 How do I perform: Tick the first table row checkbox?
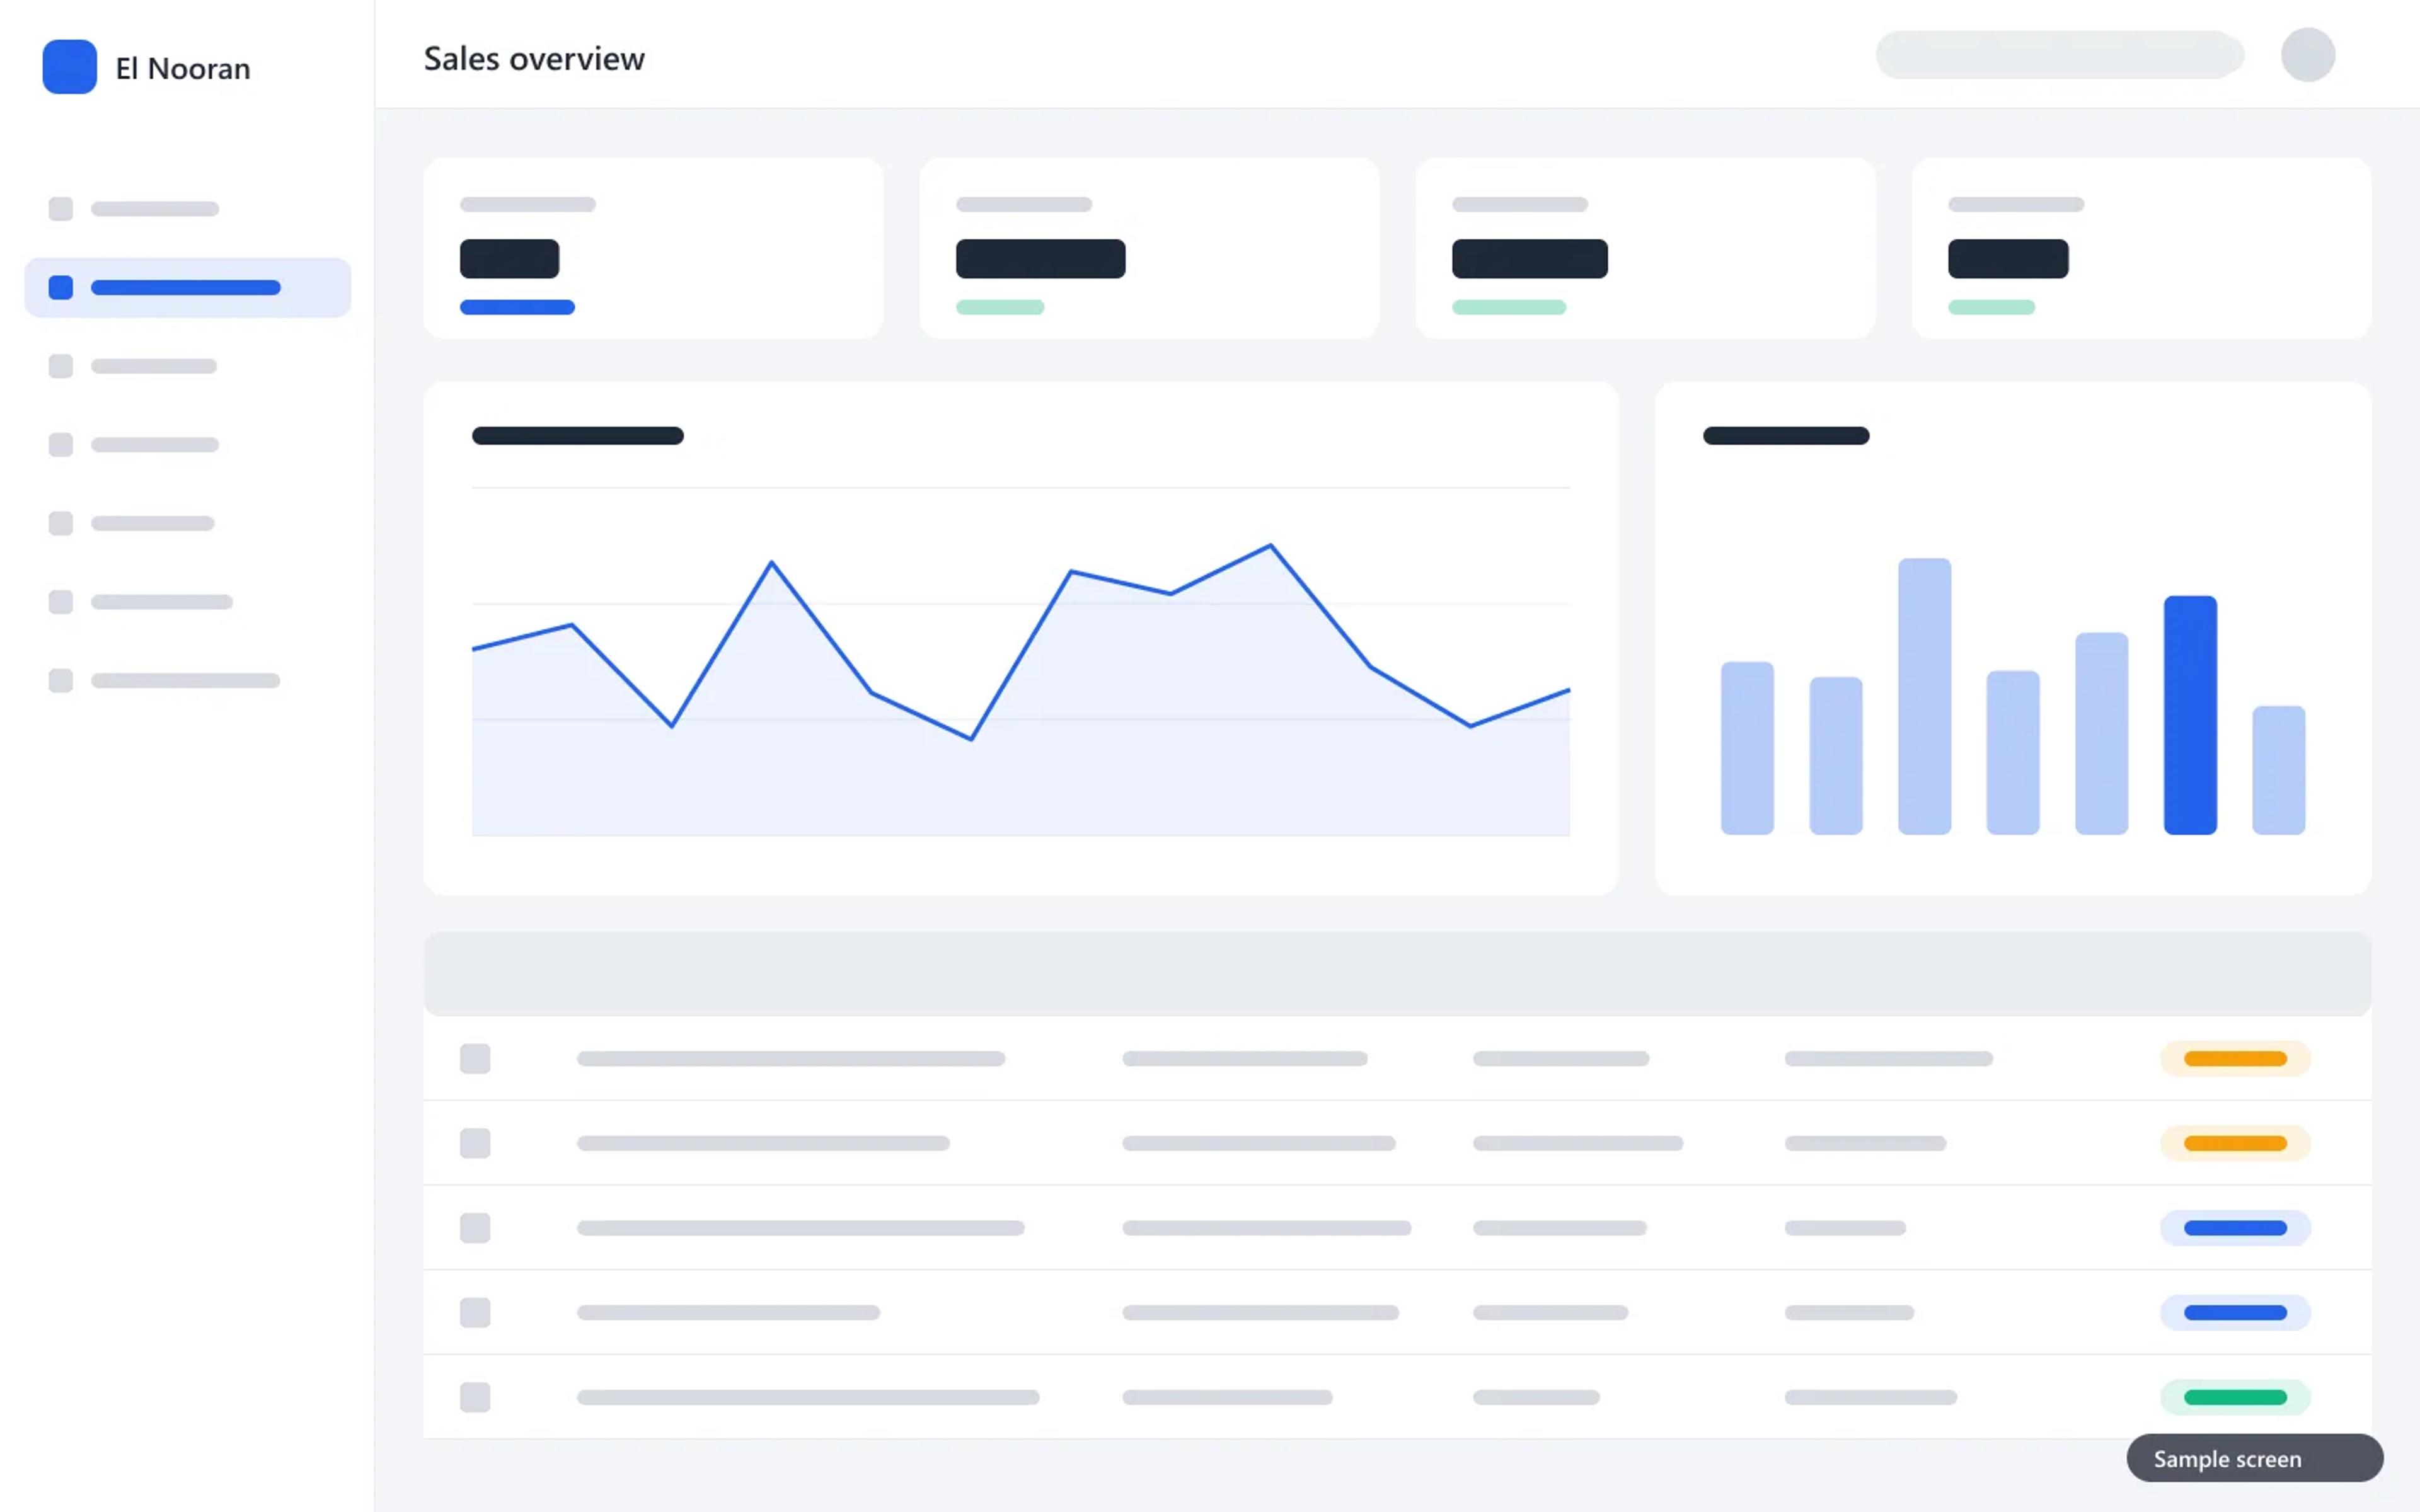475,1059
